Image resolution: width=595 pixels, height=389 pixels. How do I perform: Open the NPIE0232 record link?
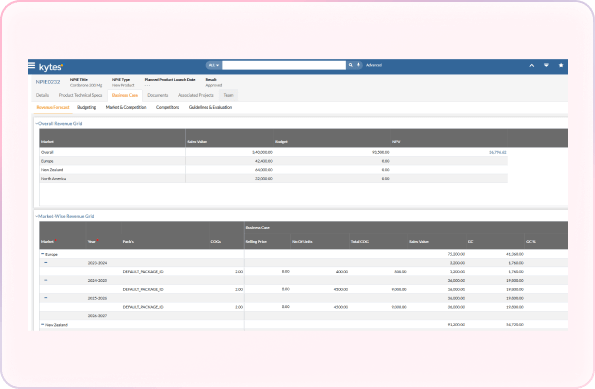[x=48, y=82]
